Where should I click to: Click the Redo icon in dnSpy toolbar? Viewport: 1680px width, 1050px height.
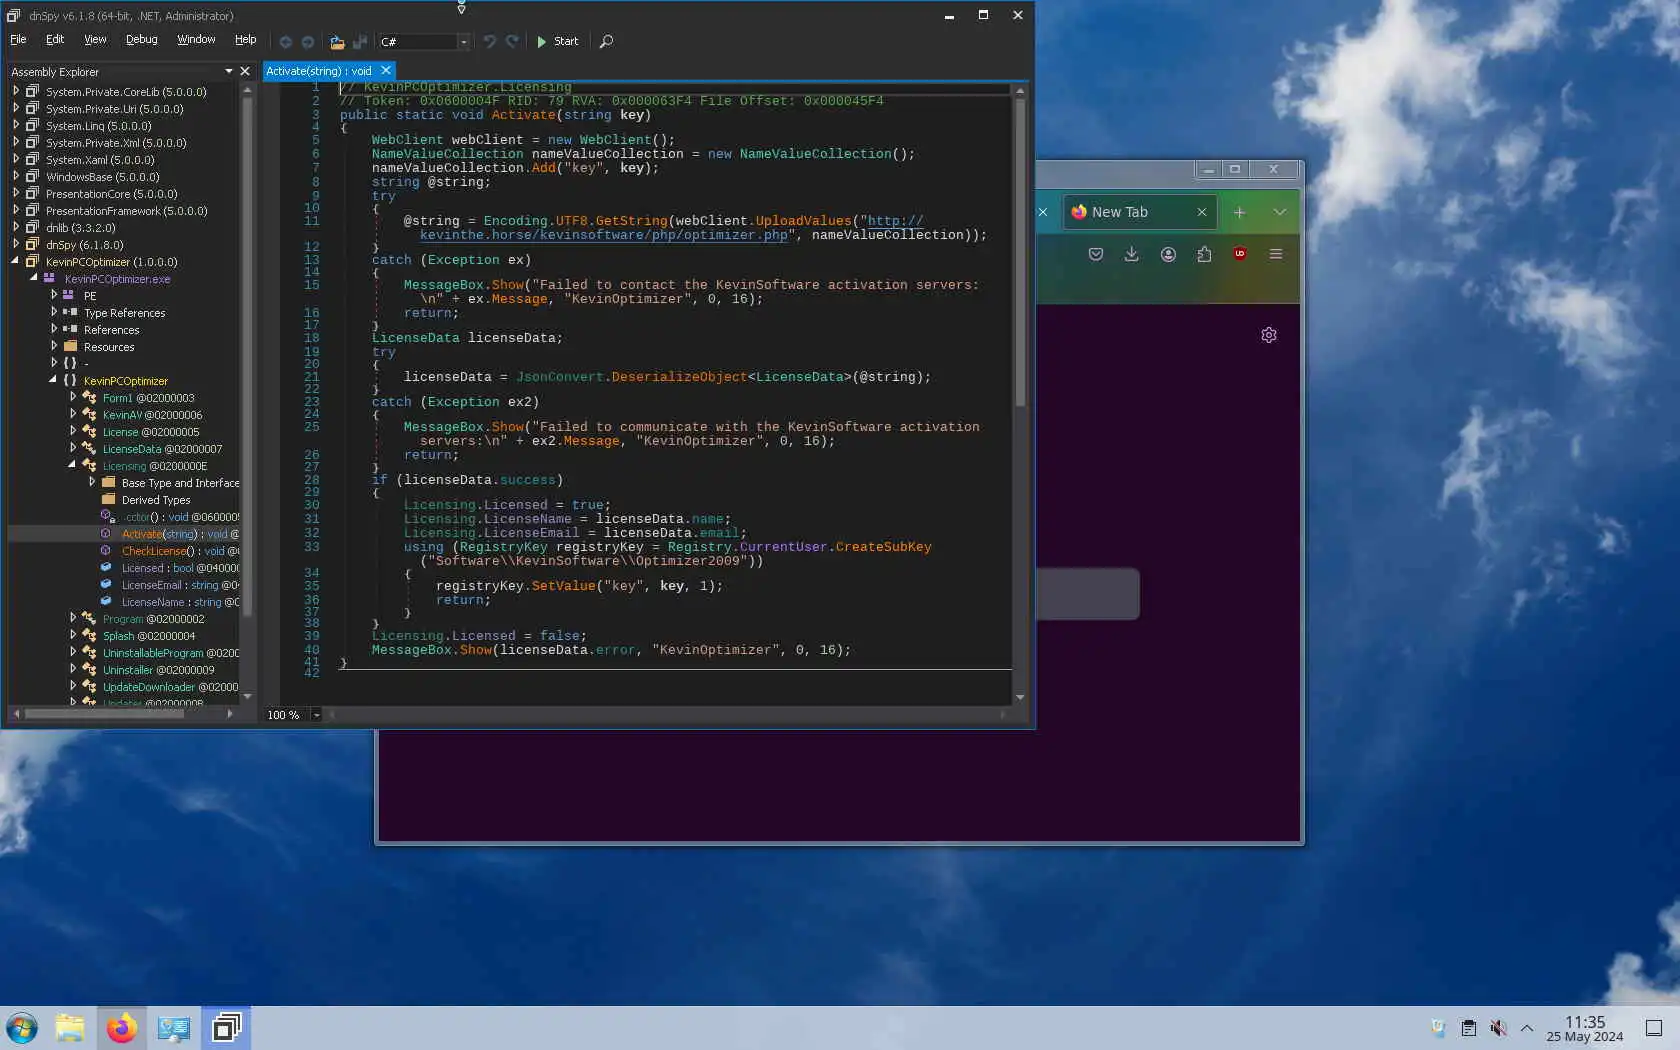512,42
